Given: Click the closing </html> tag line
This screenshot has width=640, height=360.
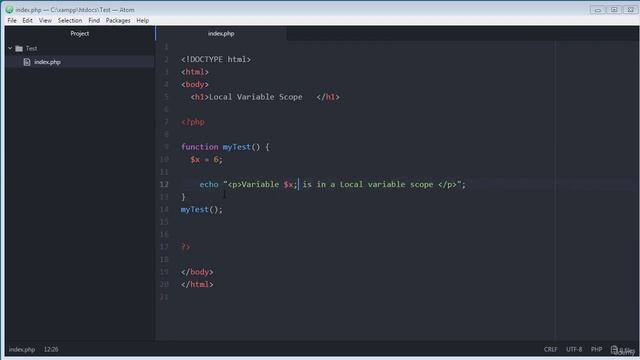Looking at the screenshot, I should 197,284.
